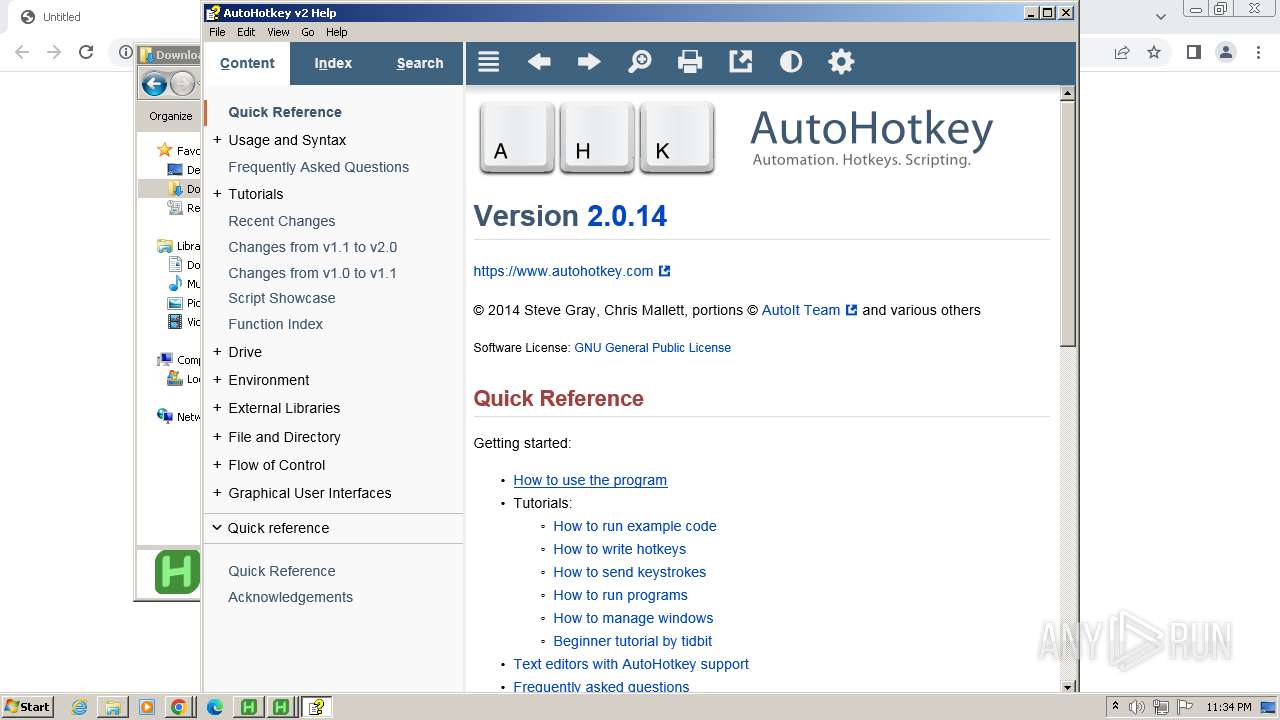Viewport: 1280px width, 720px height.
Task: Open page in browser via export icon
Action: point(740,62)
